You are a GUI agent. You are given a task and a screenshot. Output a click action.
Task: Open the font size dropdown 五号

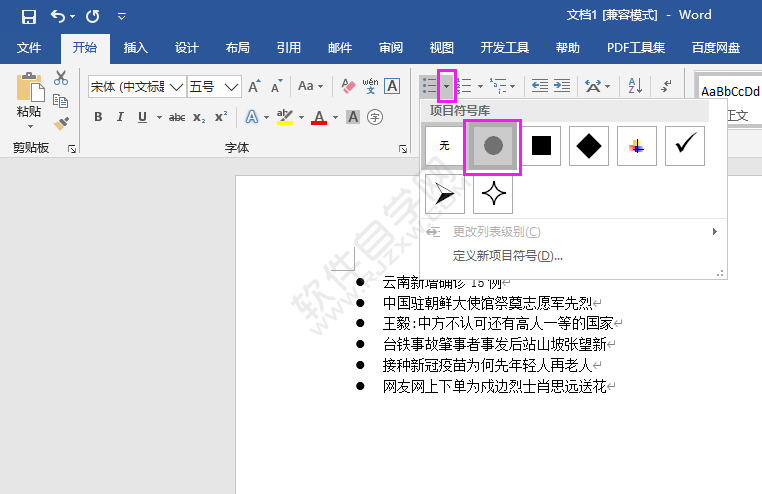pyautogui.click(x=214, y=87)
